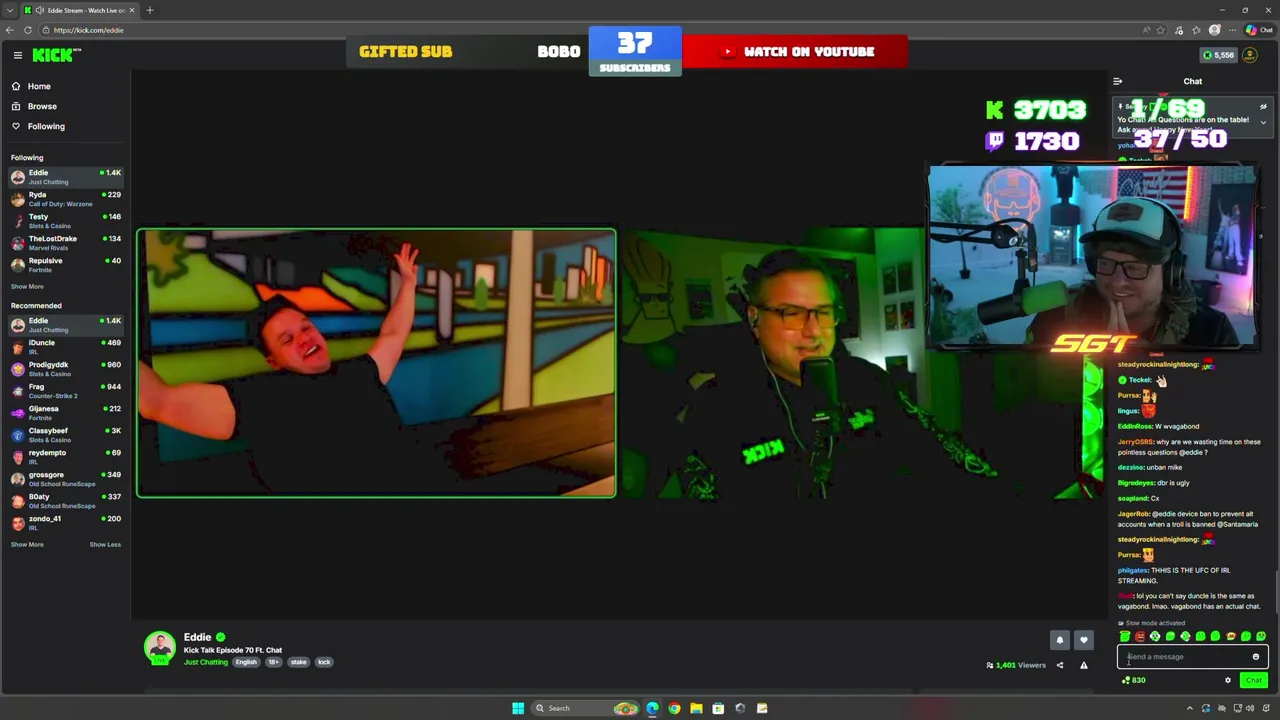The height and width of the screenshot is (720, 1280).
Task: Open TheLostDrake's Marvel Rivals channel
Action: click(65, 243)
